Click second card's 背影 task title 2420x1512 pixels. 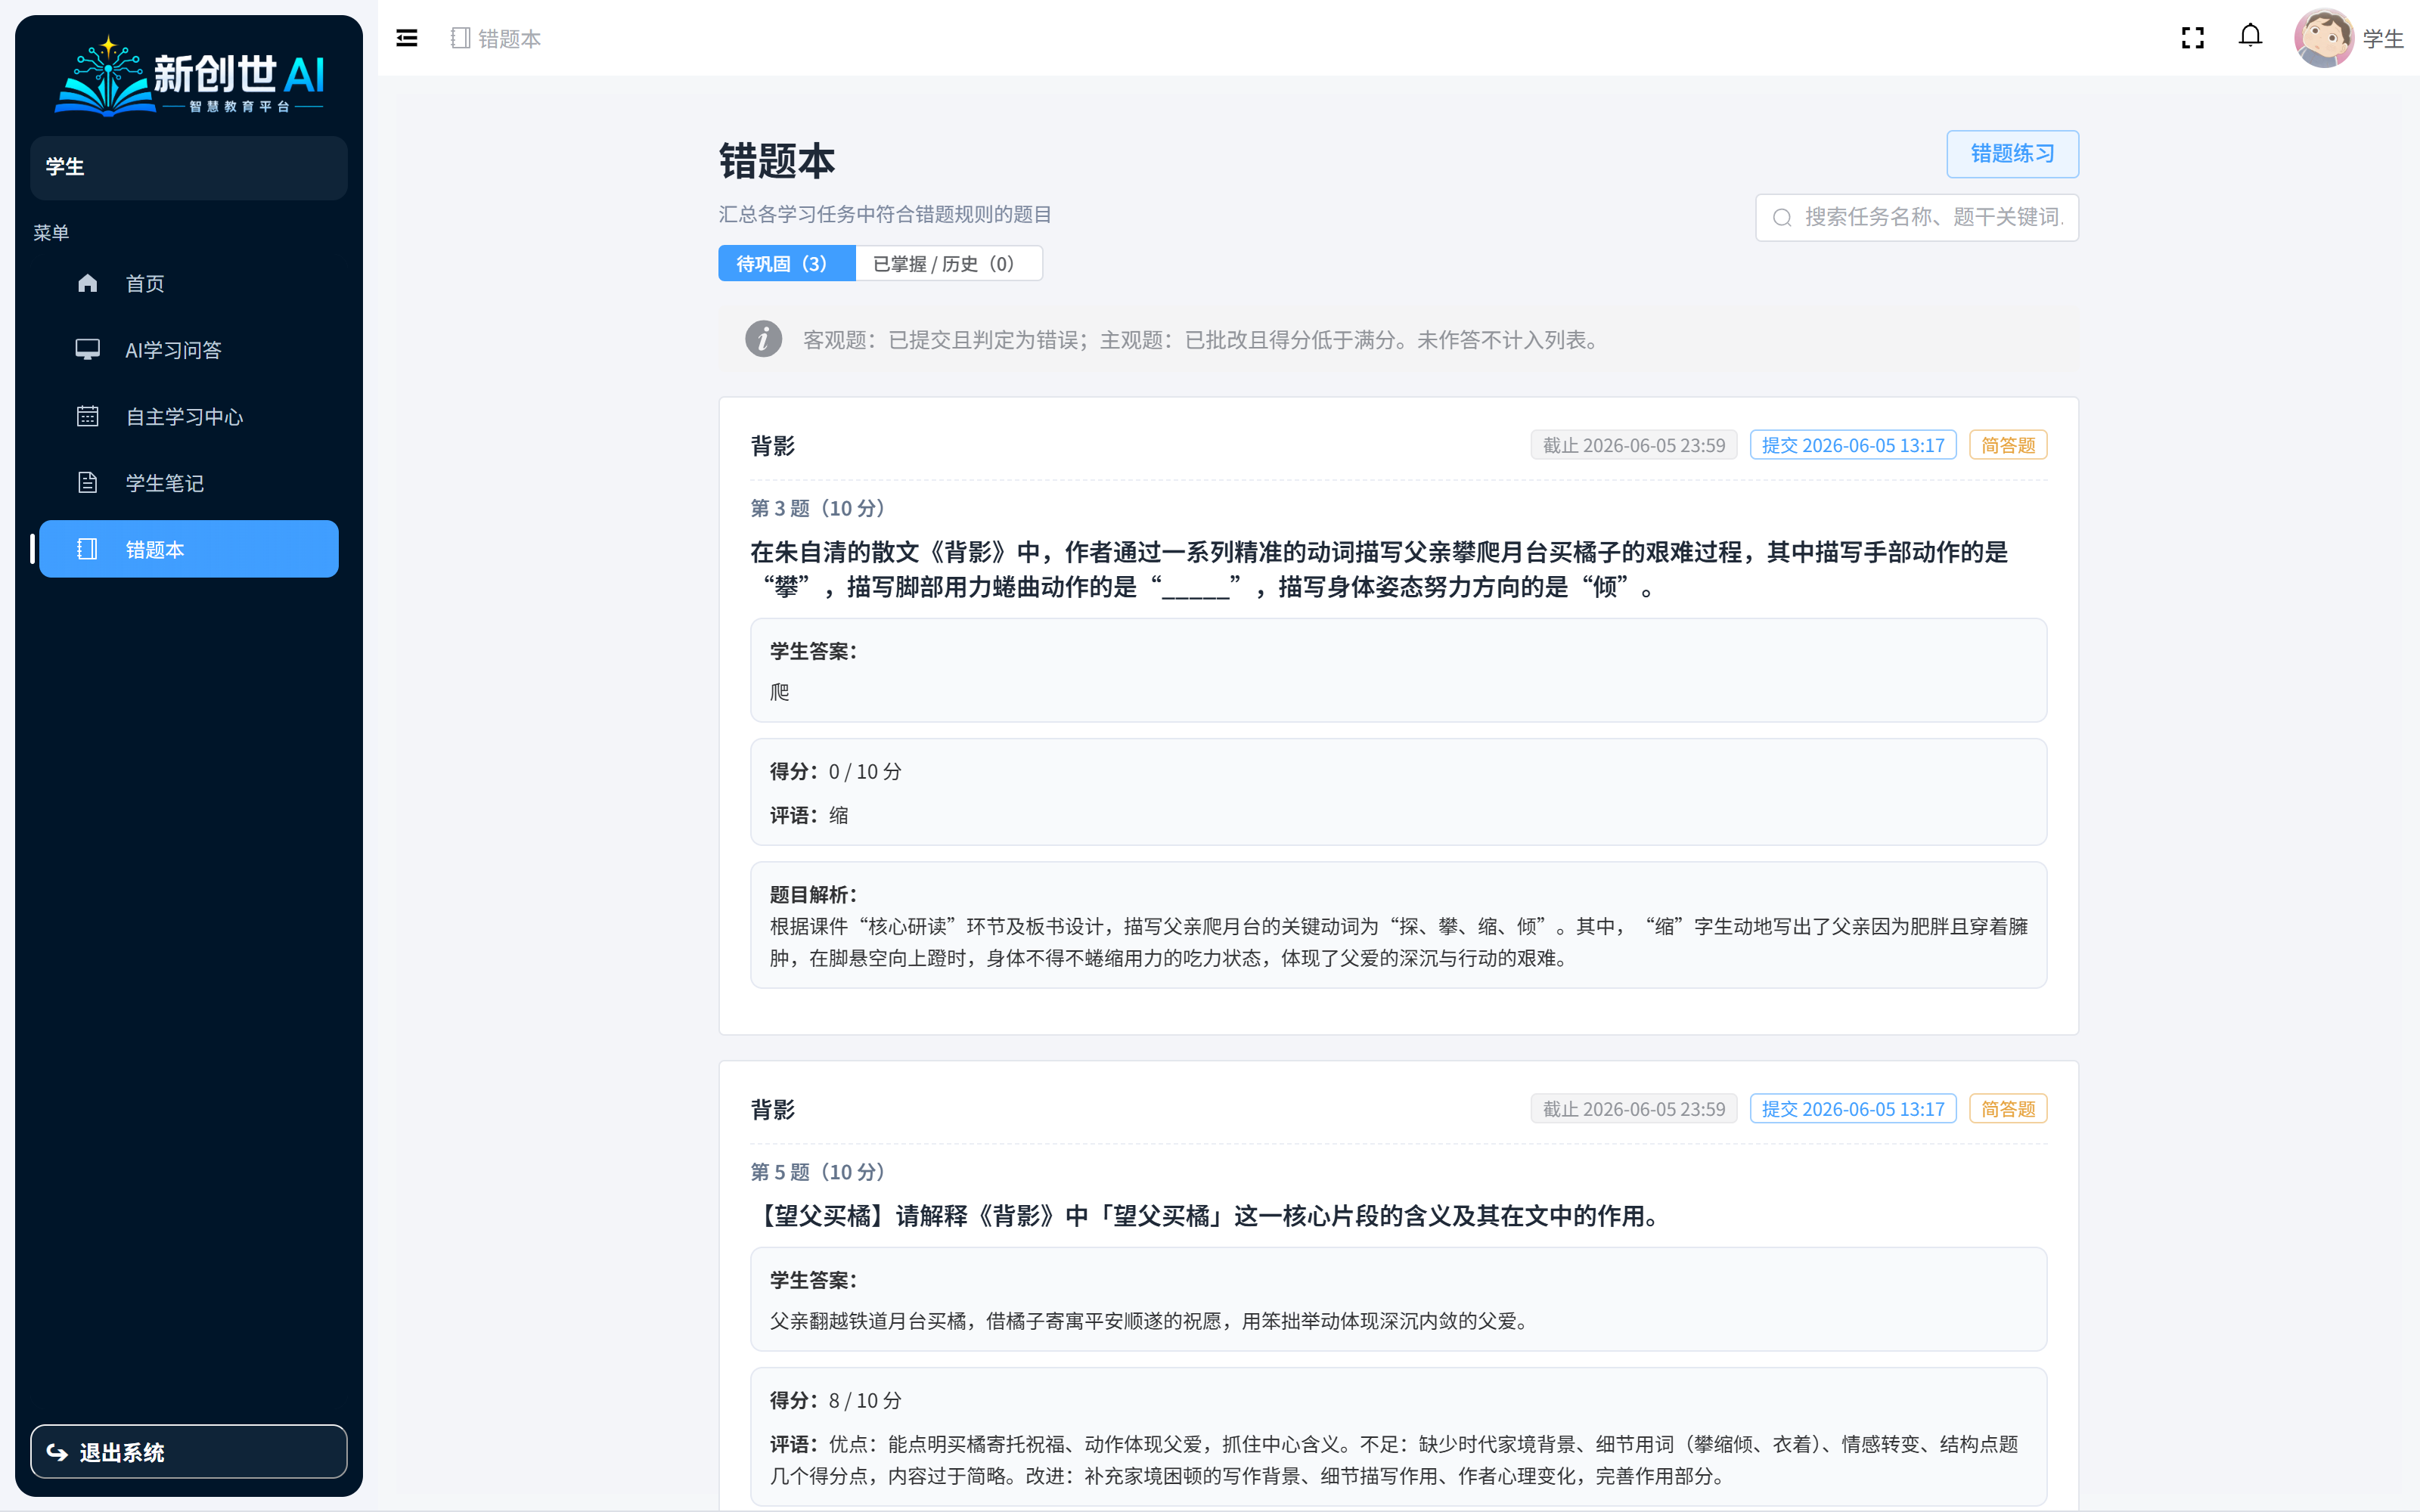coord(773,1110)
